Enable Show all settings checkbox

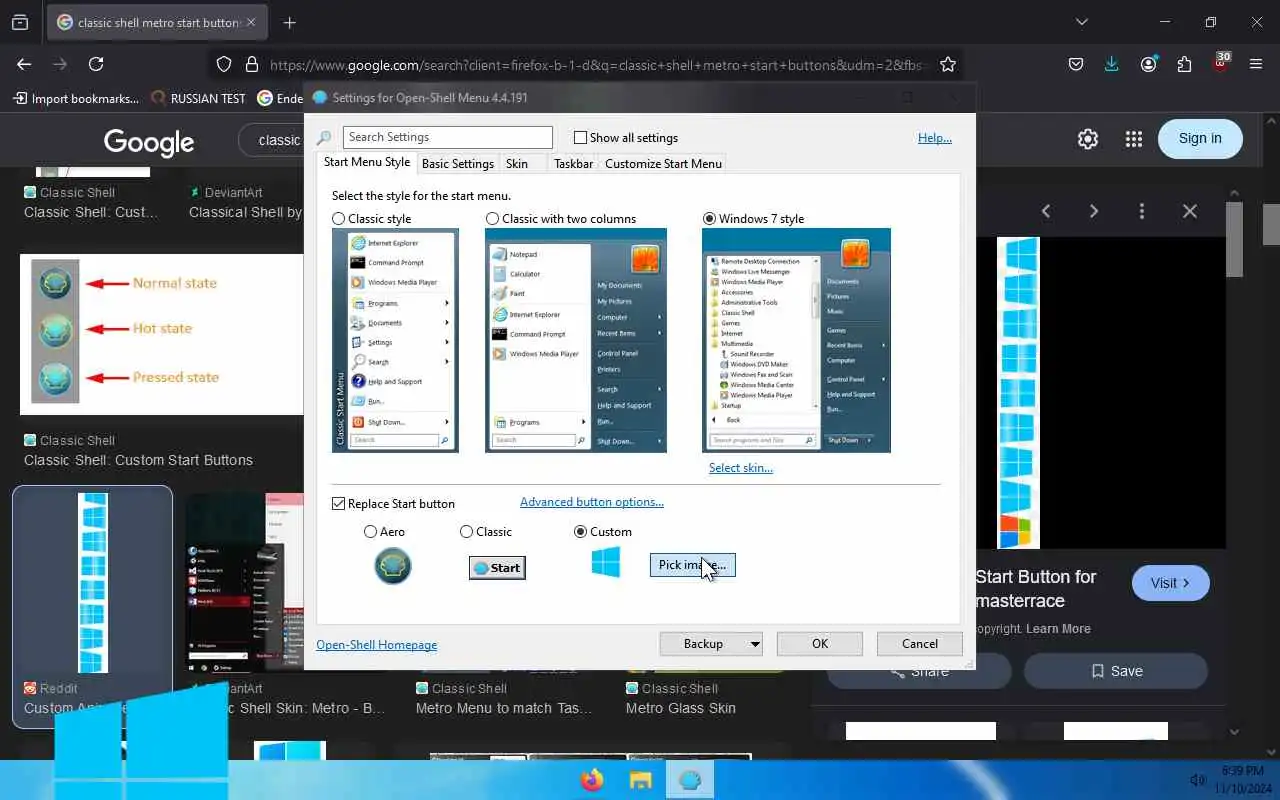pyautogui.click(x=580, y=137)
